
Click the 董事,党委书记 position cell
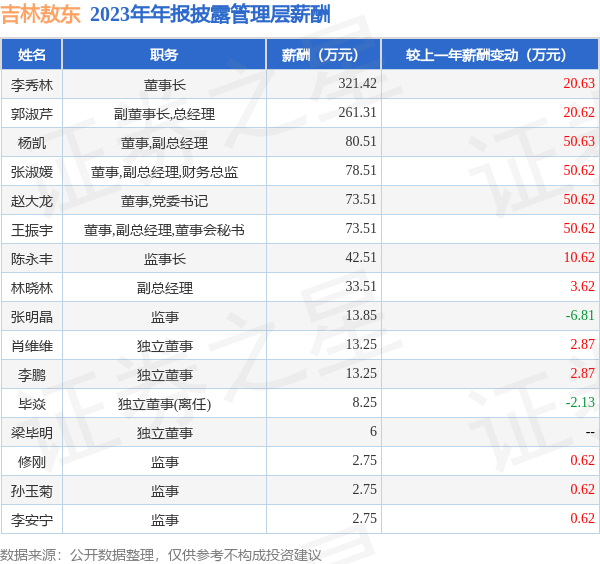(x=165, y=200)
